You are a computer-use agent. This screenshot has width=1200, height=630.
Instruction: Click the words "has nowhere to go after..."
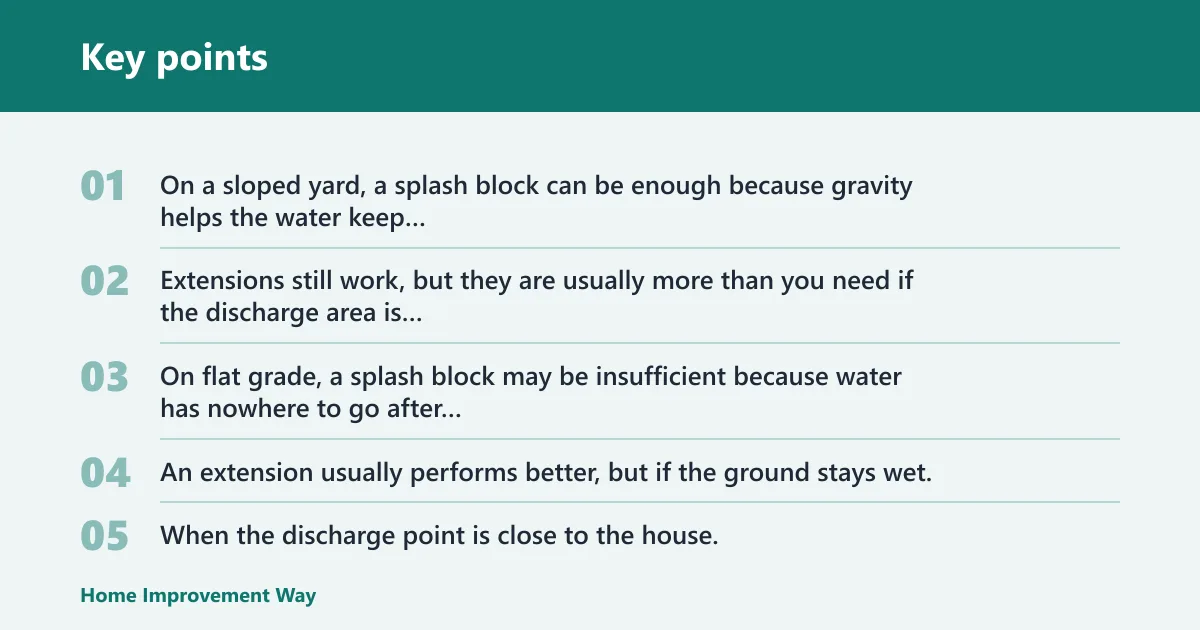click(311, 409)
